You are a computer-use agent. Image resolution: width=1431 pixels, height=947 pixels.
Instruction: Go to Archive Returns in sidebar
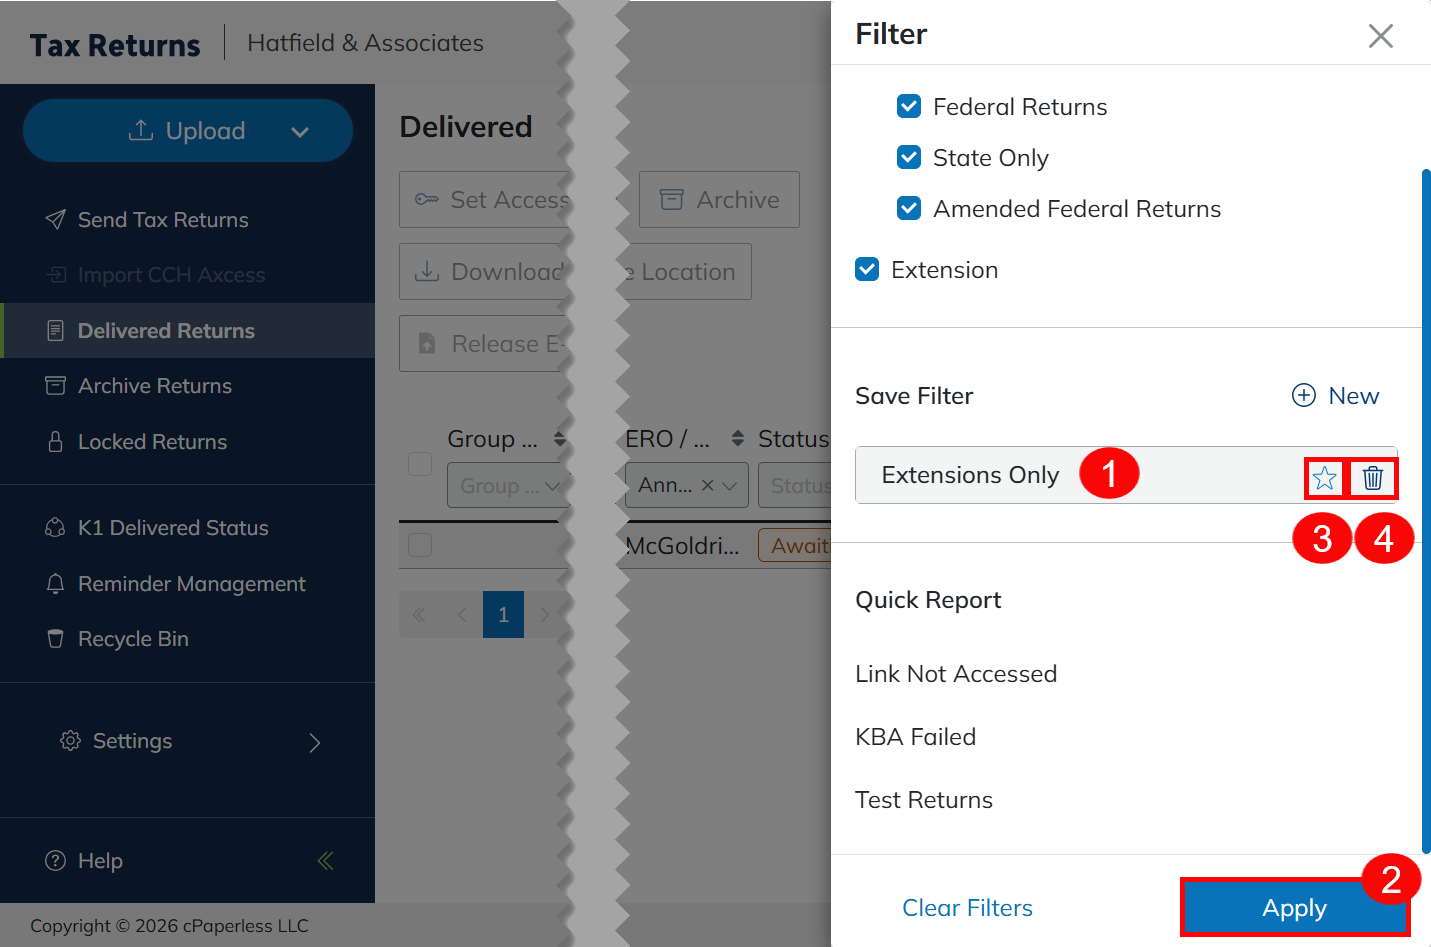[154, 386]
